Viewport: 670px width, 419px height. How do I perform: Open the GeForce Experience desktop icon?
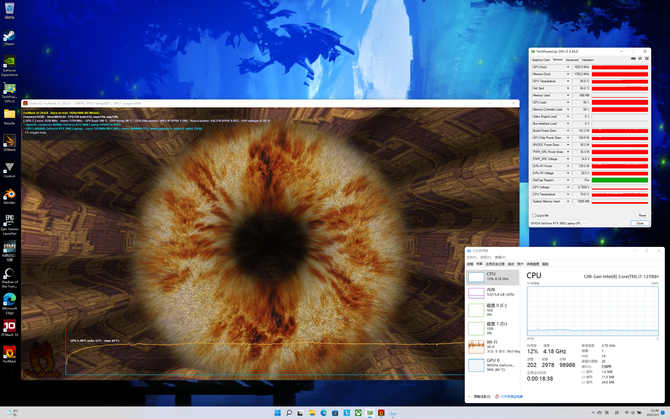coord(9,63)
